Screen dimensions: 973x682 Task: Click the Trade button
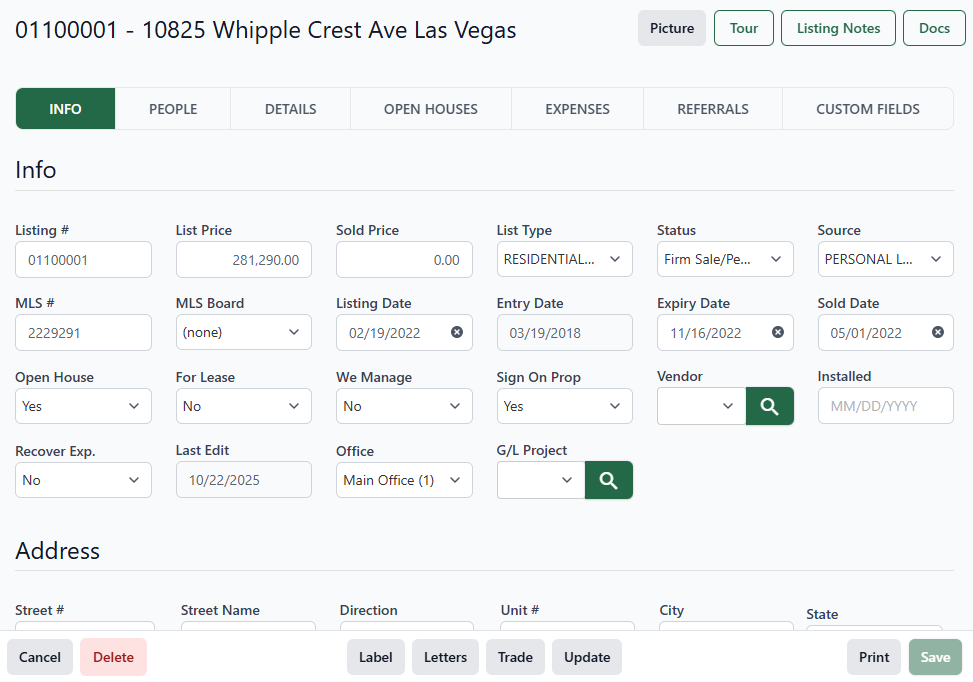pyautogui.click(x=515, y=657)
